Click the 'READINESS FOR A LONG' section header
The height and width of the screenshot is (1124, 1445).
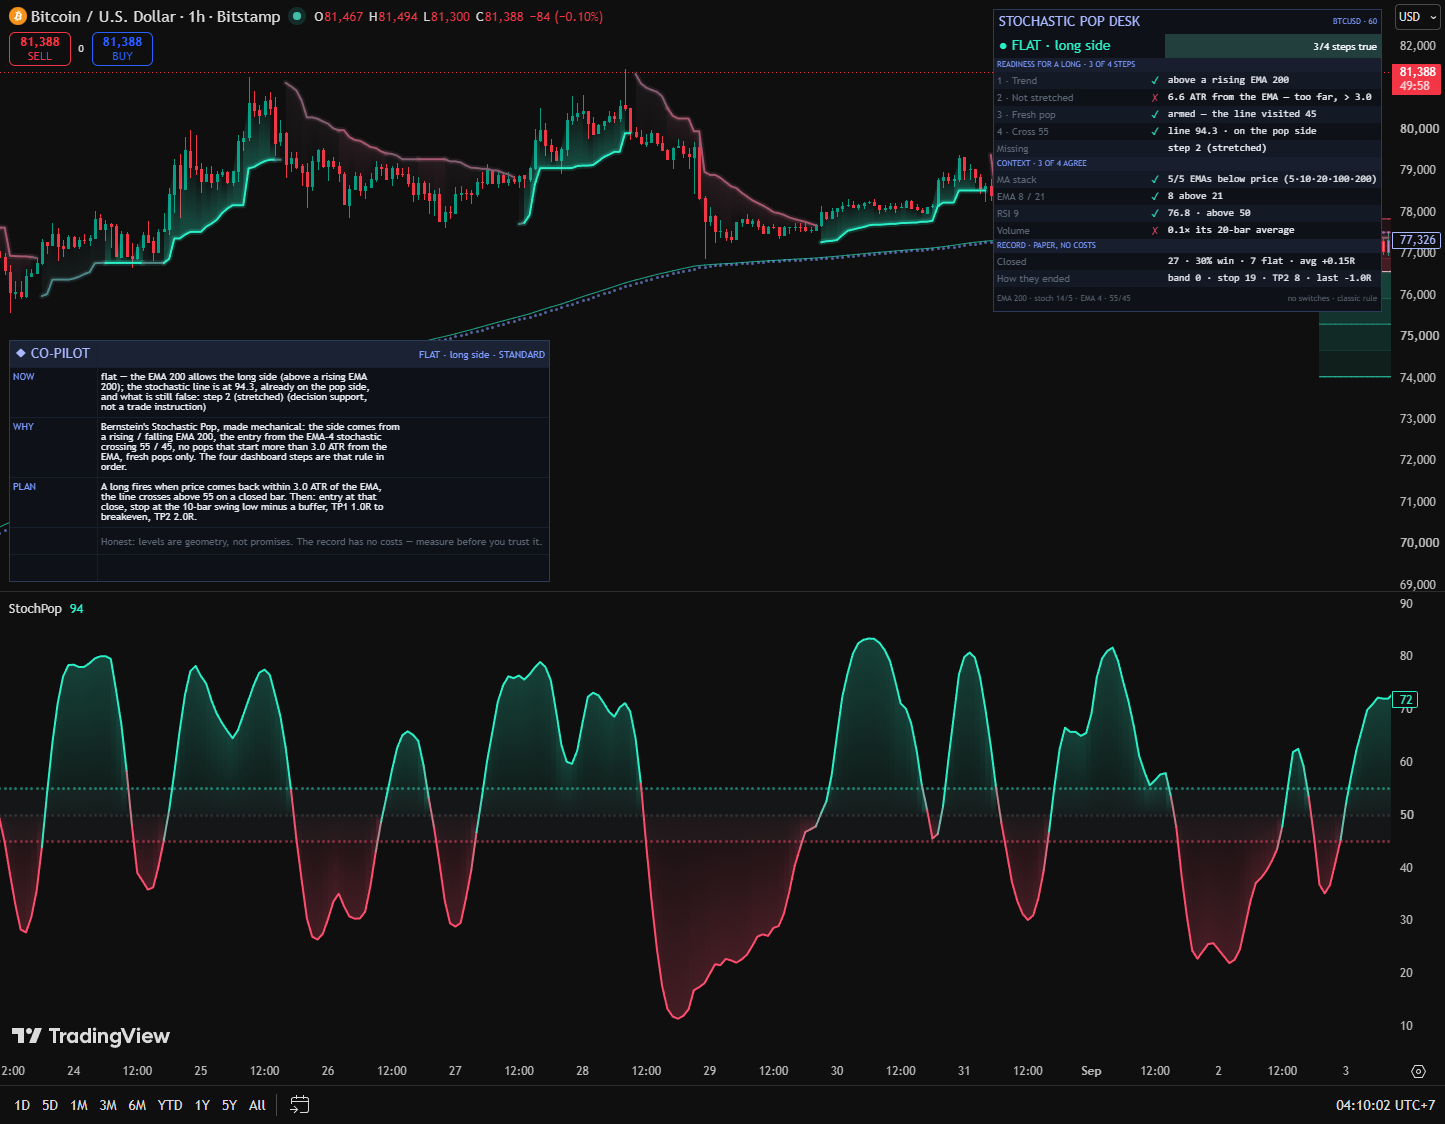point(1066,64)
